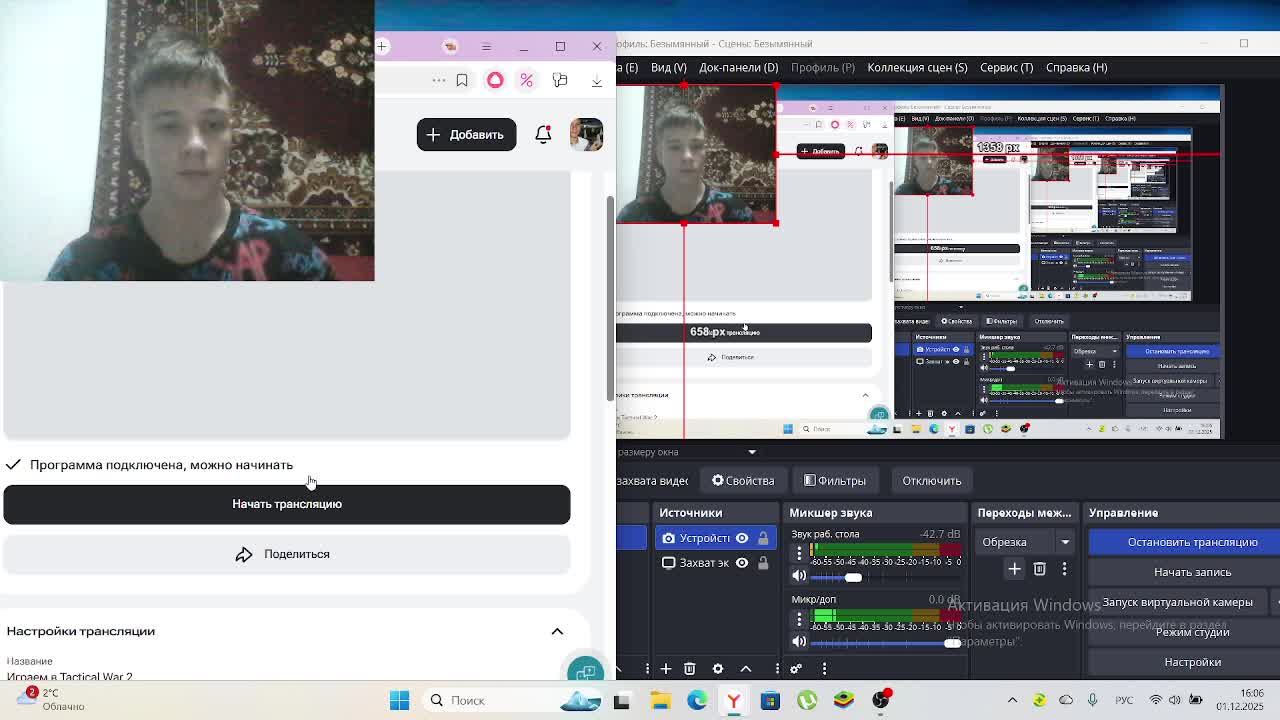Mute the Звук раб. стола channel

click(799, 576)
